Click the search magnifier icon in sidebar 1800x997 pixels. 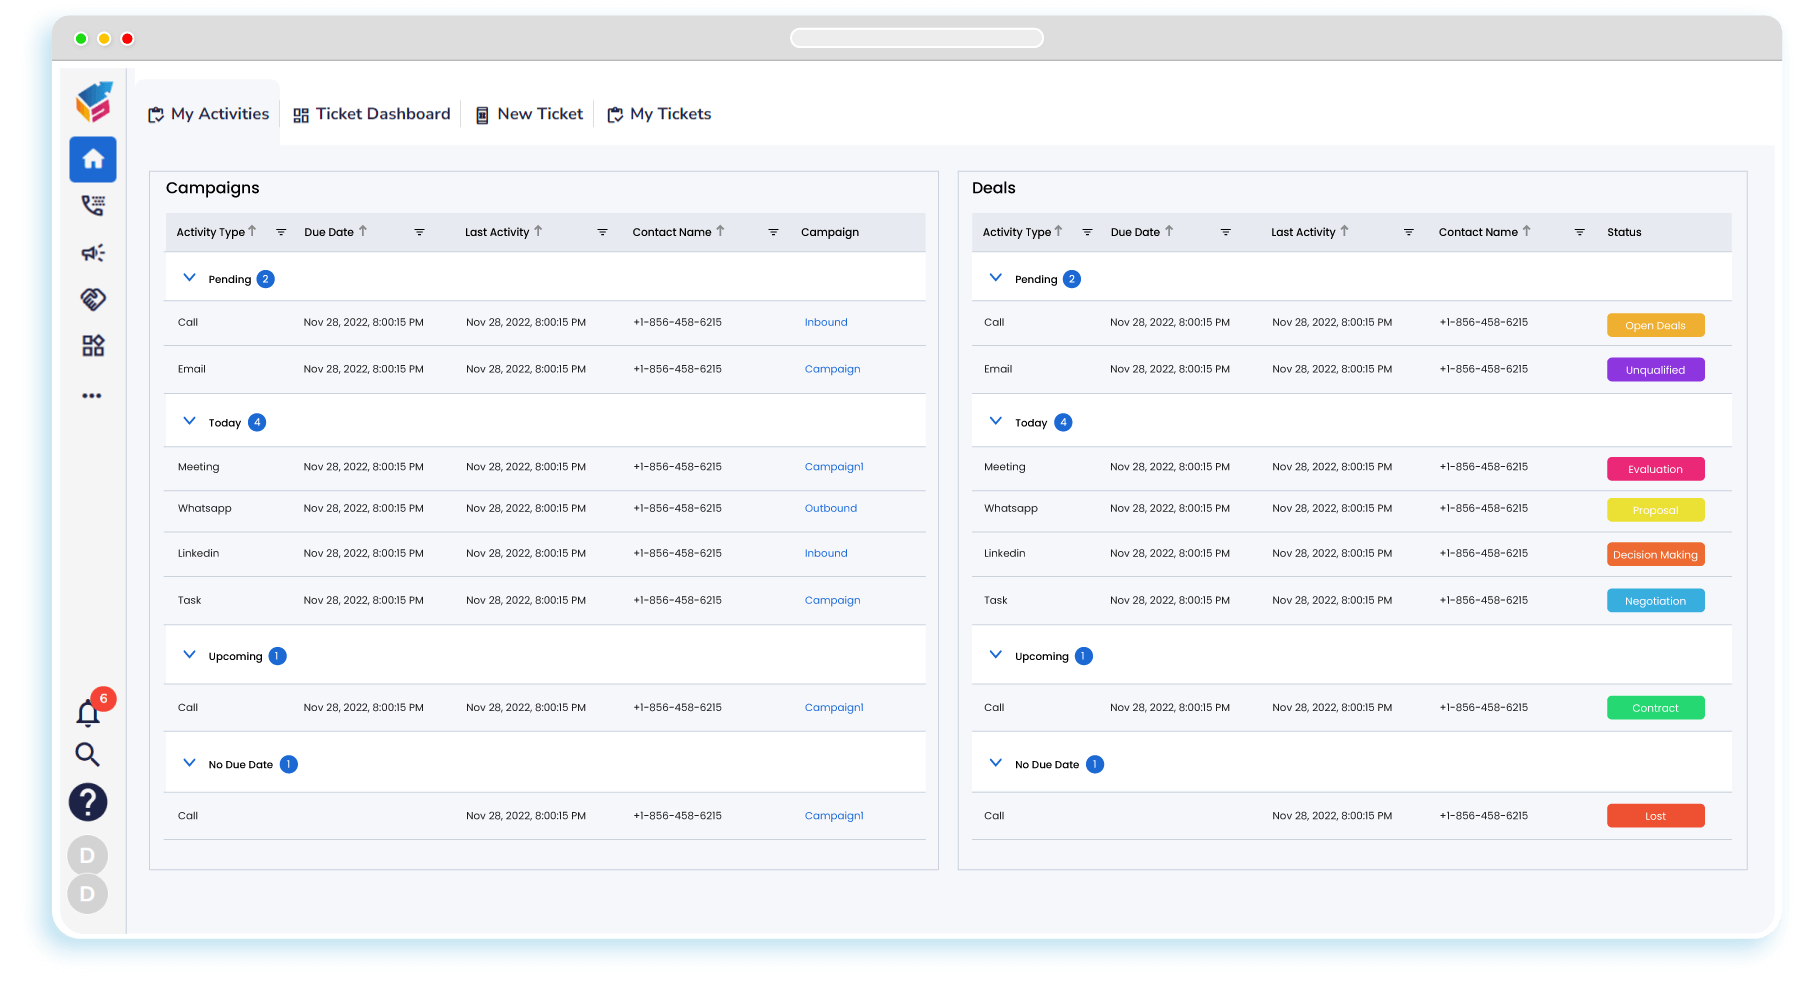click(x=88, y=755)
